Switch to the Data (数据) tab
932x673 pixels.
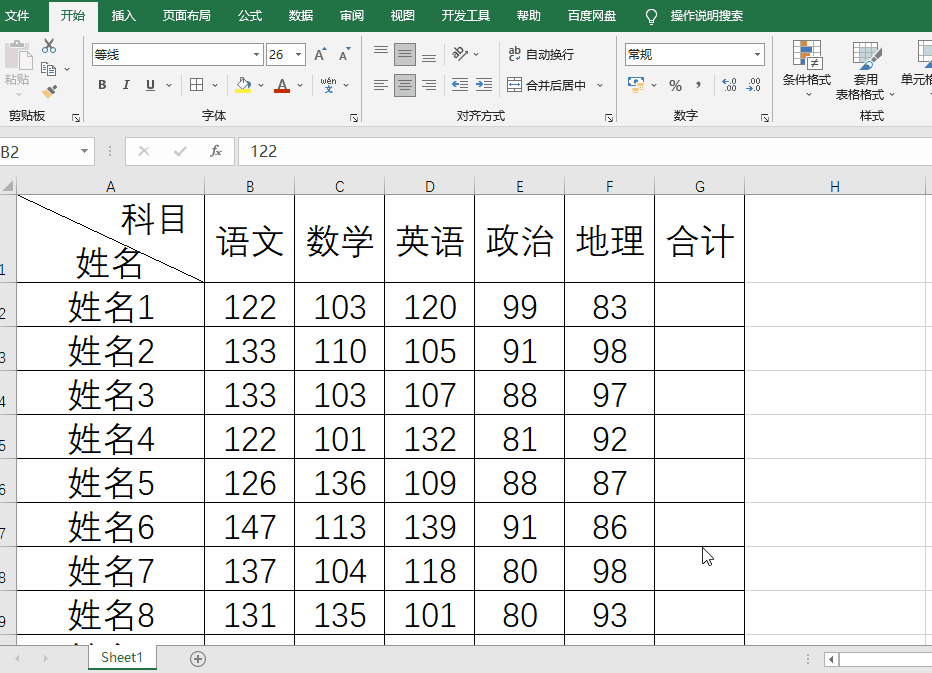[x=301, y=15]
